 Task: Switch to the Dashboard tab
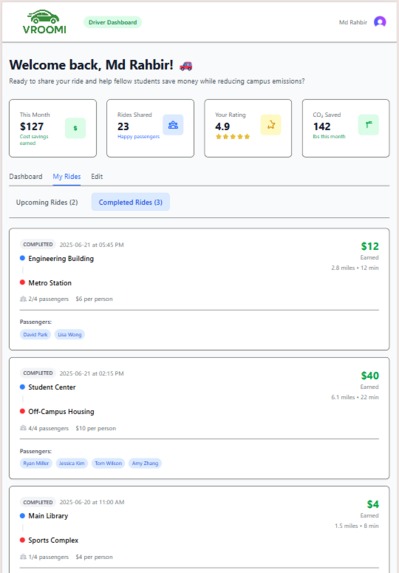tap(26, 177)
